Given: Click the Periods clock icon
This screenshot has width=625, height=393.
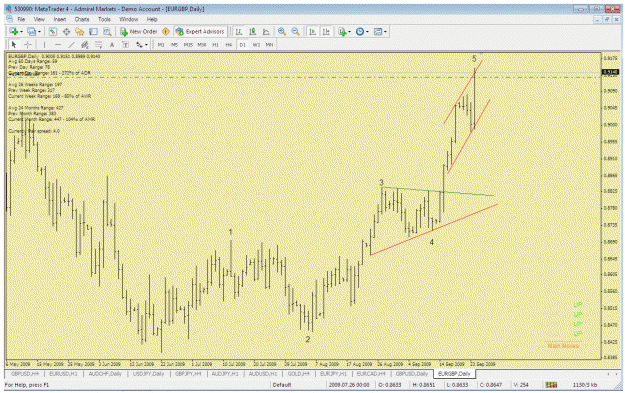Looking at the screenshot, I should point(360,31).
